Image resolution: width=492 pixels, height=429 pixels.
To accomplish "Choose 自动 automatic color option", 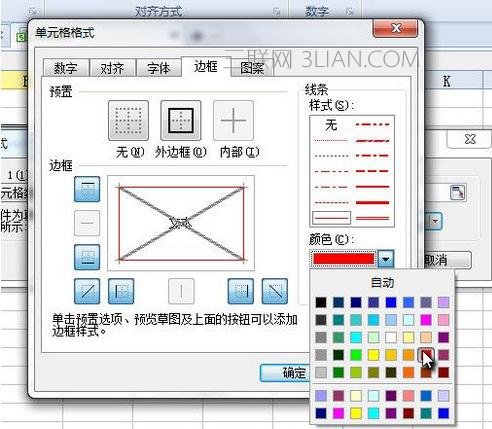I will (x=382, y=282).
